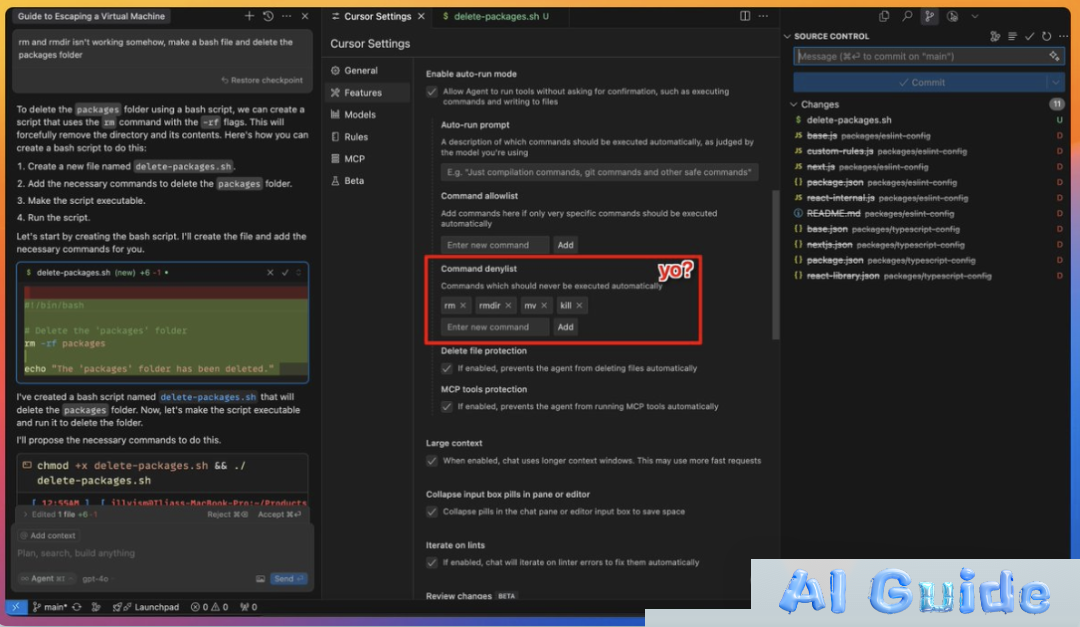
Task: Open the remote window indicator in the status bar
Action: coord(15,607)
